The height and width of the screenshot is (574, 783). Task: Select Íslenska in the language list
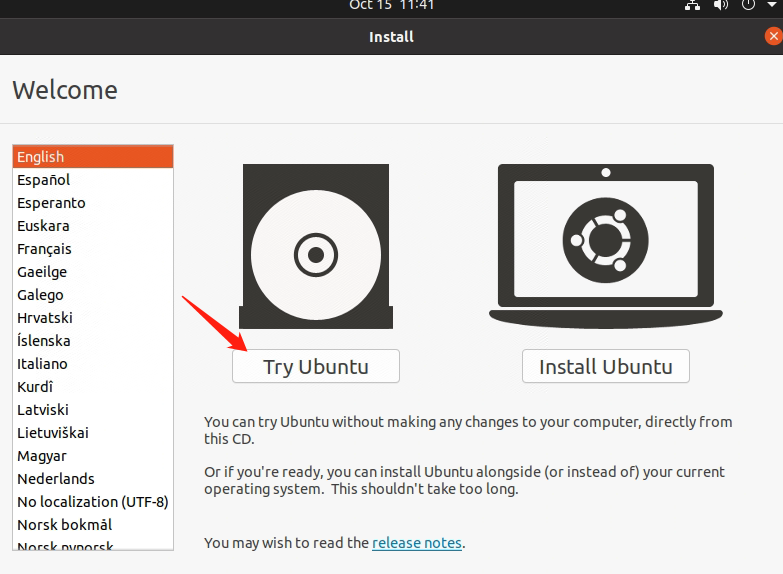[x=93, y=340]
